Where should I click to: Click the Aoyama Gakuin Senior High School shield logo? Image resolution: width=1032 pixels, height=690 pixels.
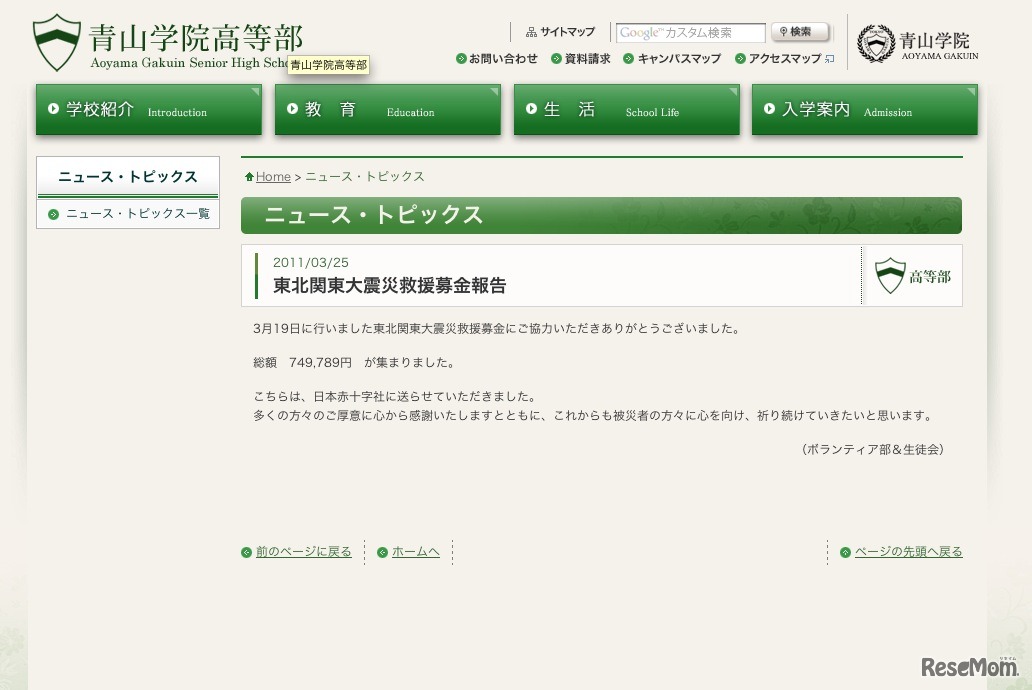pyautogui.click(x=56, y=42)
